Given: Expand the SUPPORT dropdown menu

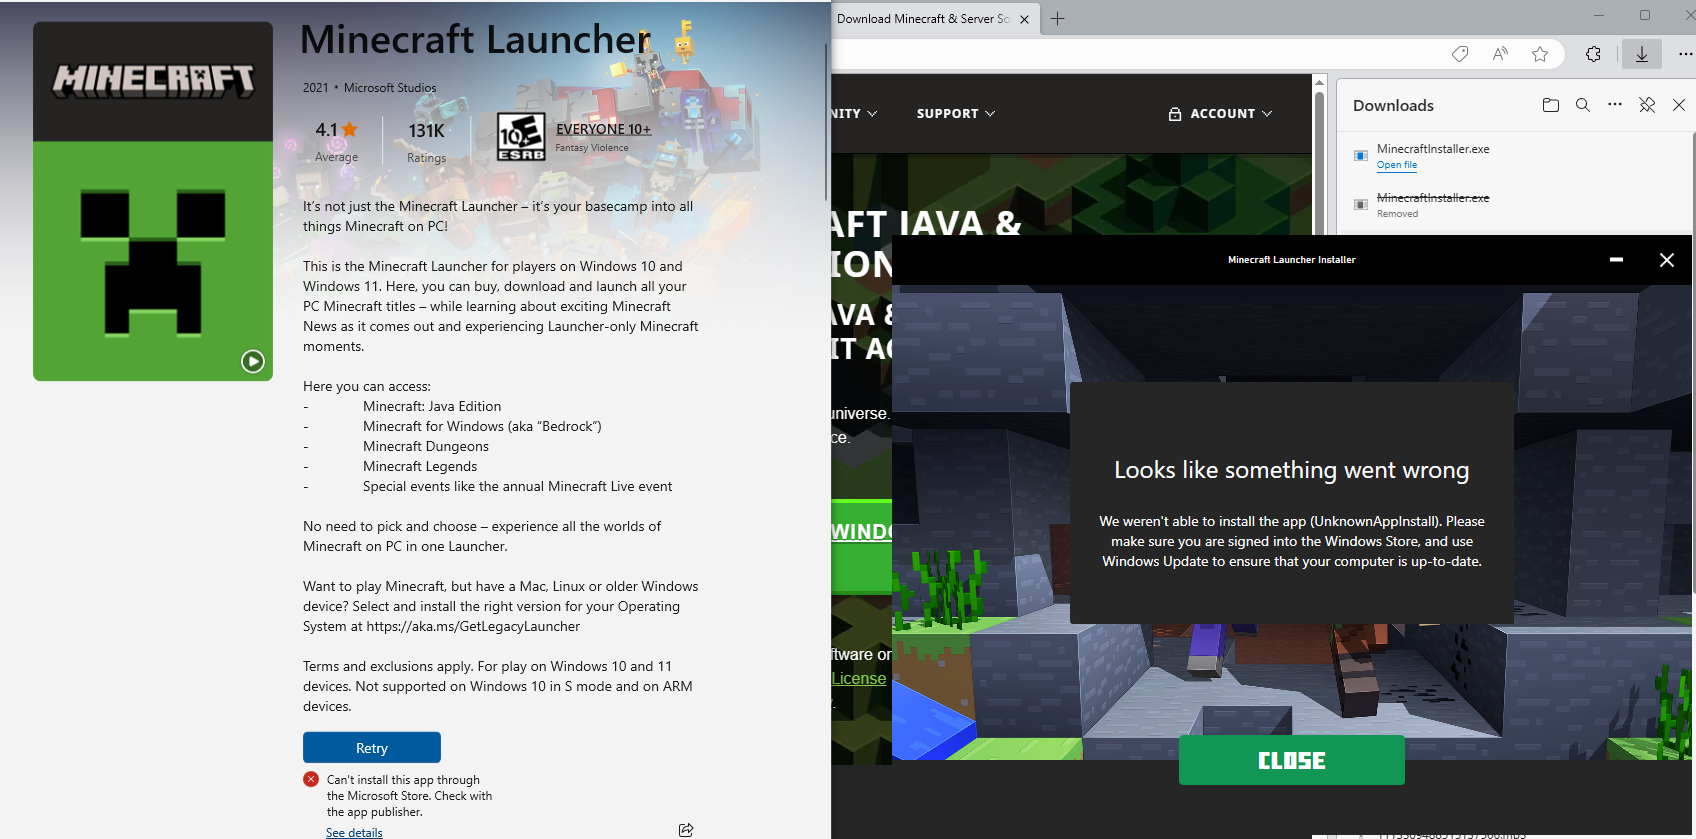Looking at the screenshot, I should click(955, 114).
